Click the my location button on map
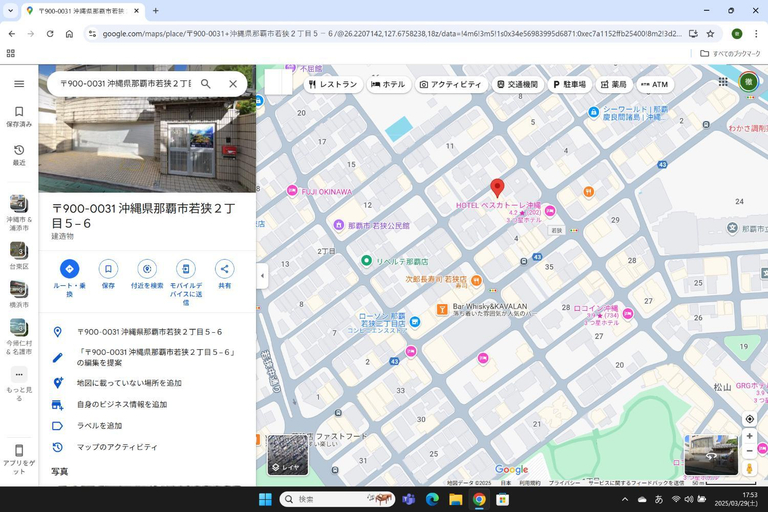768x512 pixels. (749, 419)
